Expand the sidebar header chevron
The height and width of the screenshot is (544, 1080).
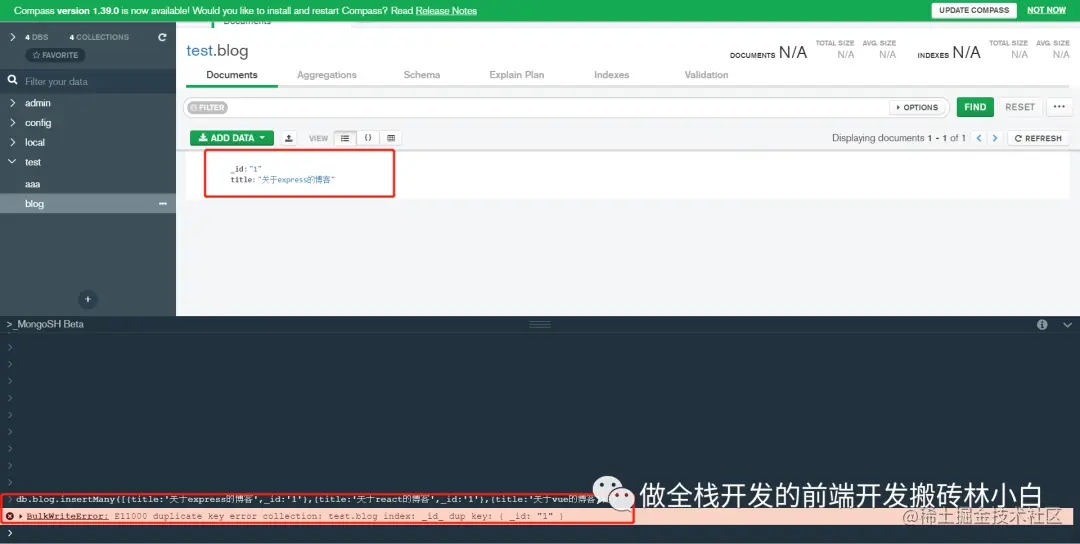(12, 37)
